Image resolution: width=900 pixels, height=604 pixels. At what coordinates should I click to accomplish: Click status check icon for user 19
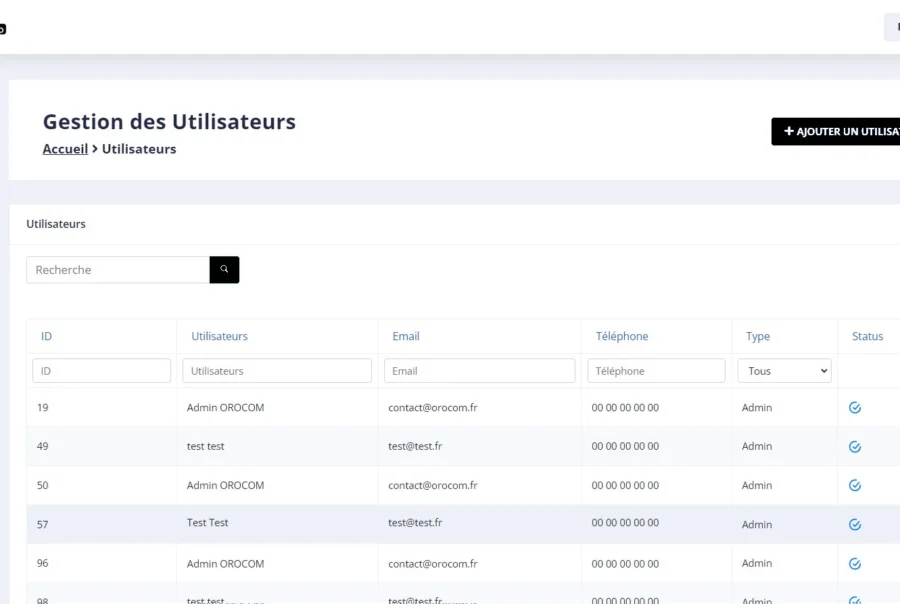pyautogui.click(x=855, y=408)
